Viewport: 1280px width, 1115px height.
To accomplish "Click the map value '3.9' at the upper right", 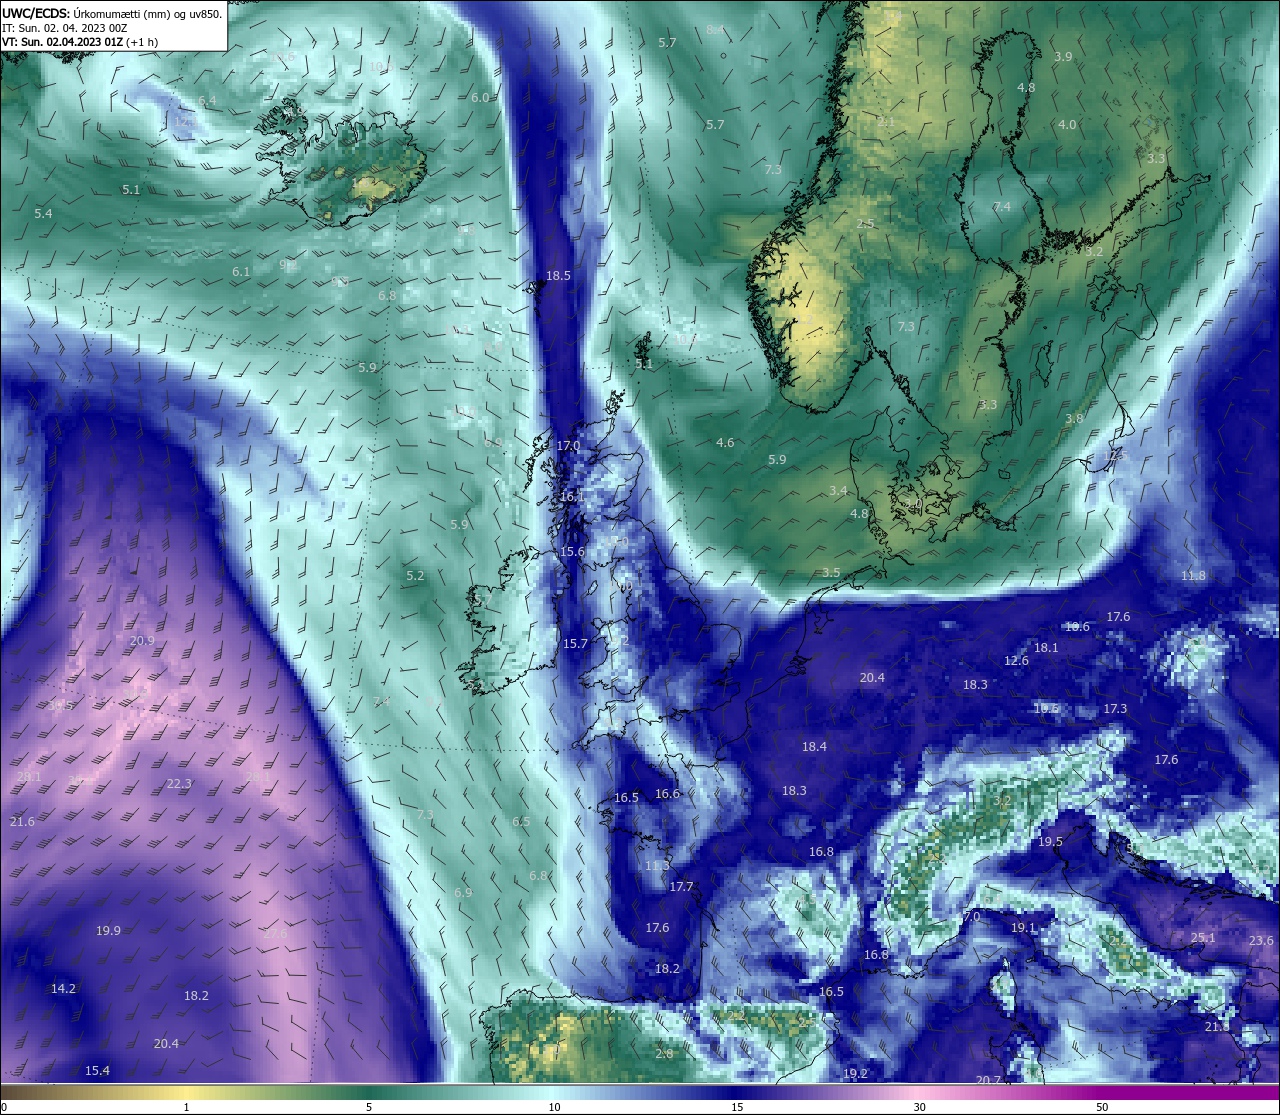I will (x=1063, y=56).
